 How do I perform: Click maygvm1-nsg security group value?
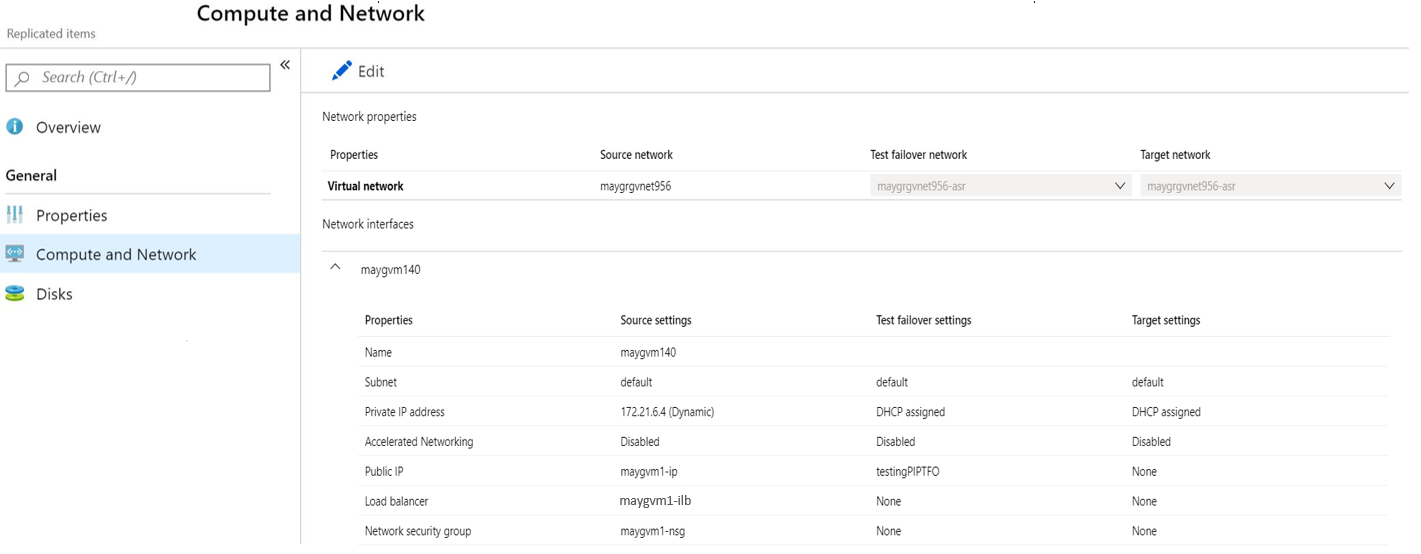(x=655, y=531)
